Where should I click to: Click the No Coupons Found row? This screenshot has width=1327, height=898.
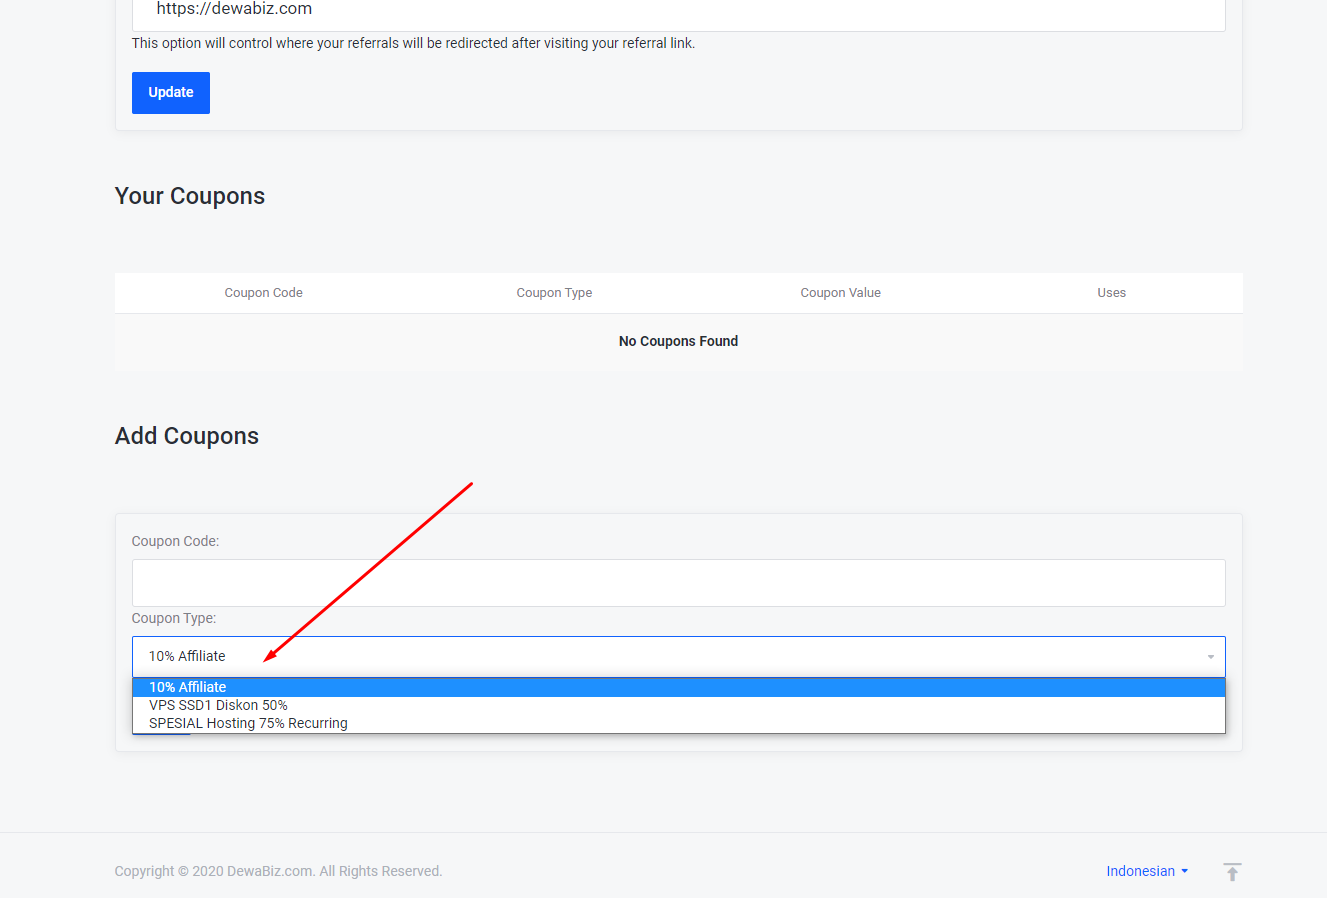678,341
